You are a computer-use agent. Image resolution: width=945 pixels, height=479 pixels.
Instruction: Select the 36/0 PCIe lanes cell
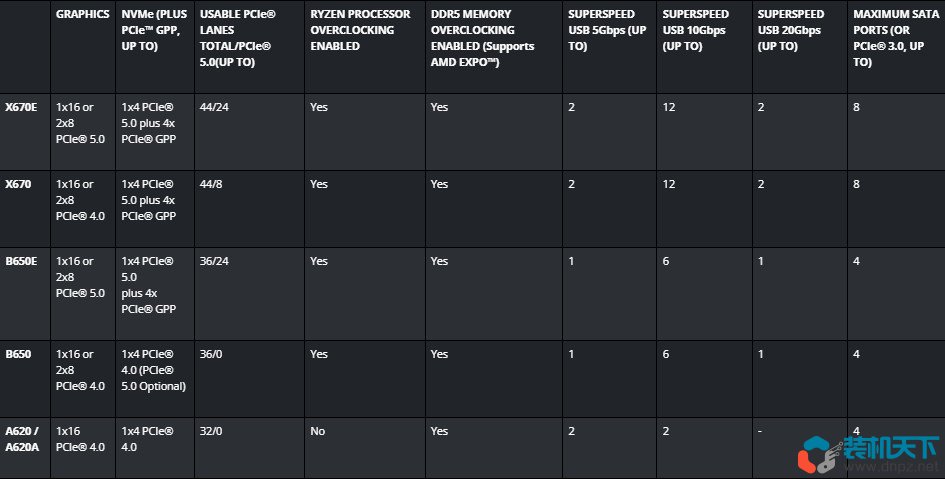[211, 354]
